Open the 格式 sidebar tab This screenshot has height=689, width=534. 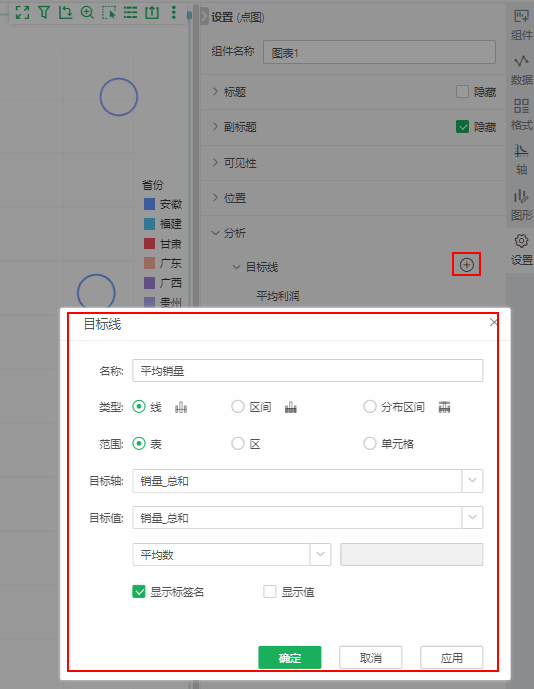pyautogui.click(x=521, y=115)
